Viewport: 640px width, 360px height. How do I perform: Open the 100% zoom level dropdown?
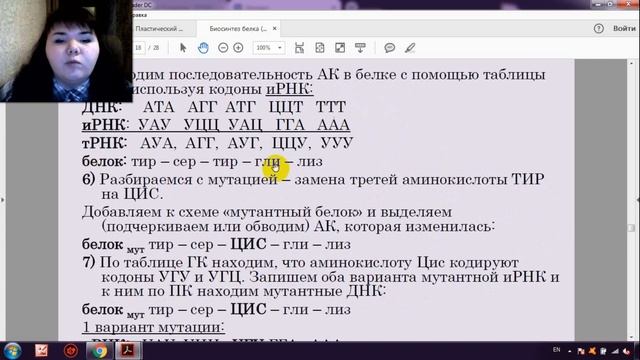click(x=269, y=48)
